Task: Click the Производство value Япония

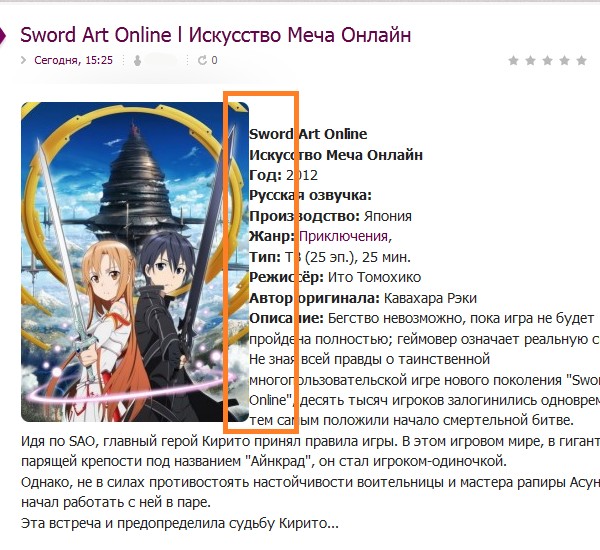Action: point(388,216)
